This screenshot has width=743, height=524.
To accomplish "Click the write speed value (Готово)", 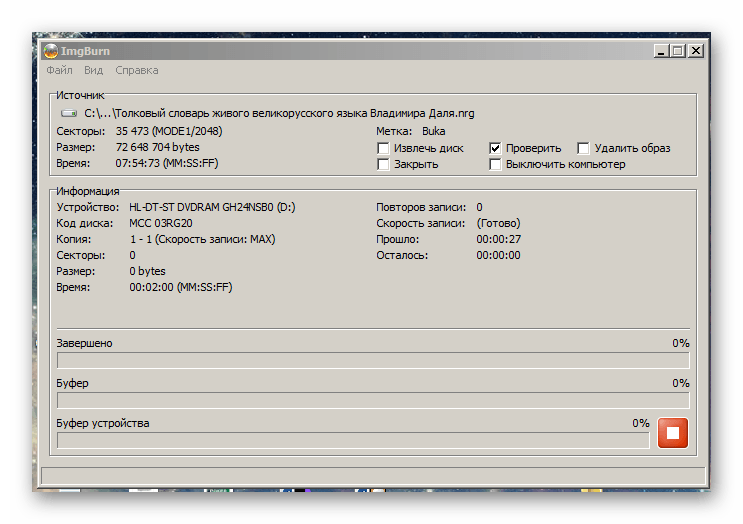I will [x=498, y=223].
